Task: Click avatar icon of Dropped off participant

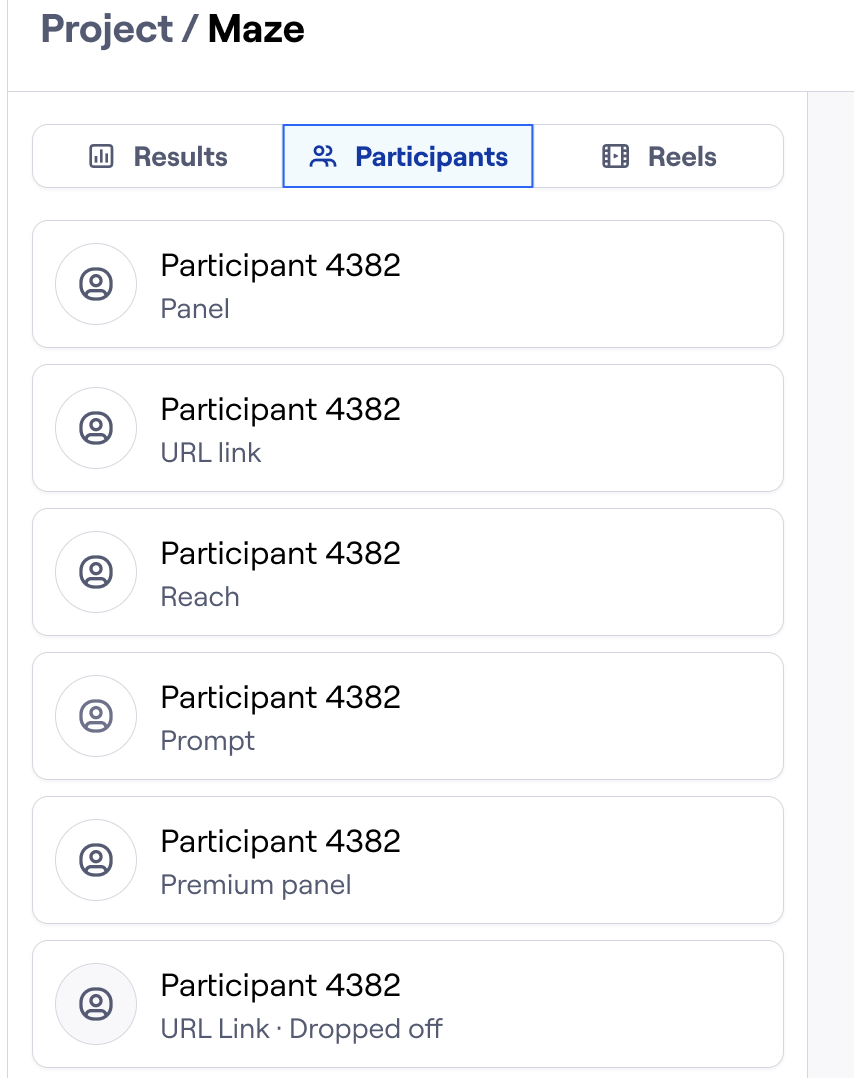Action: coord(96,1004)
